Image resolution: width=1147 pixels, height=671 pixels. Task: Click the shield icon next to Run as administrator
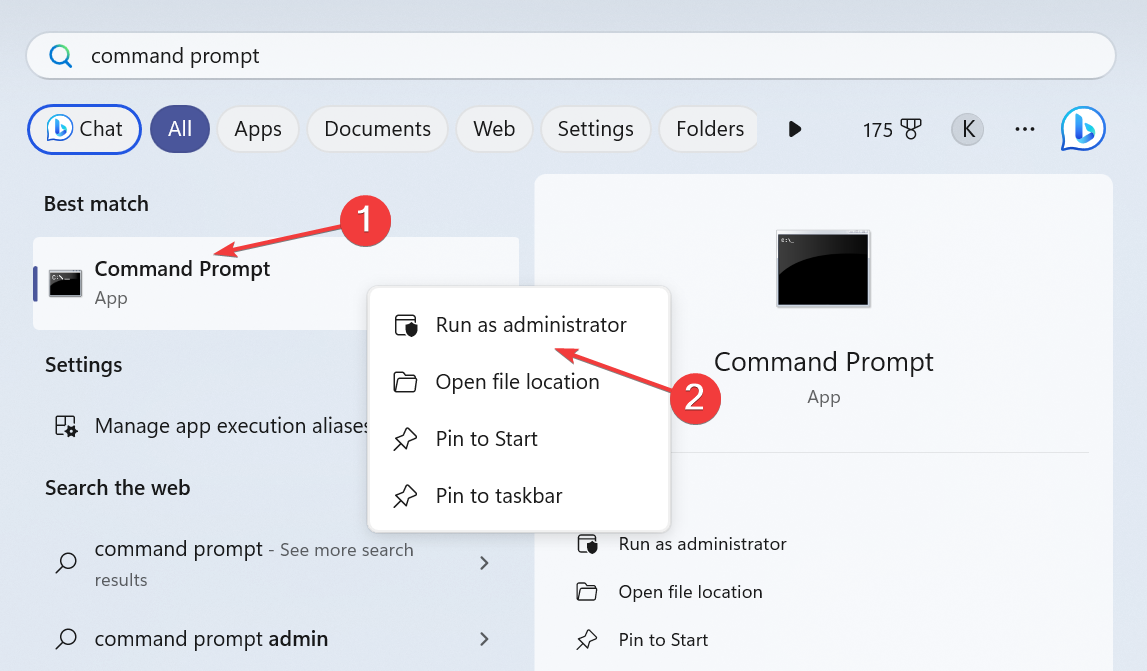[x=408, y=325]
